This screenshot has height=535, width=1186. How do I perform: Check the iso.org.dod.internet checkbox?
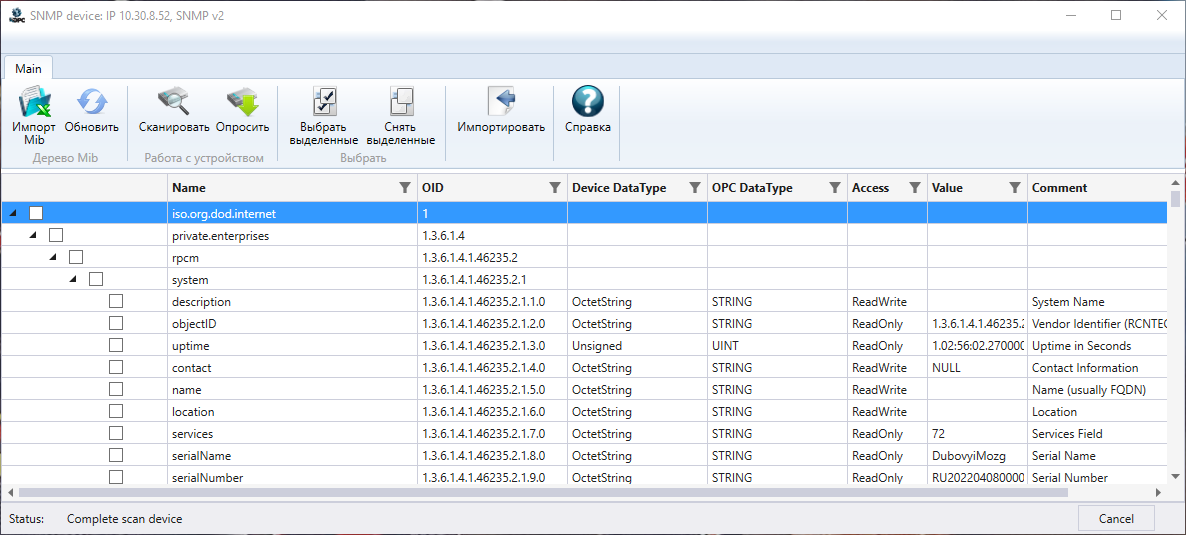36,213
